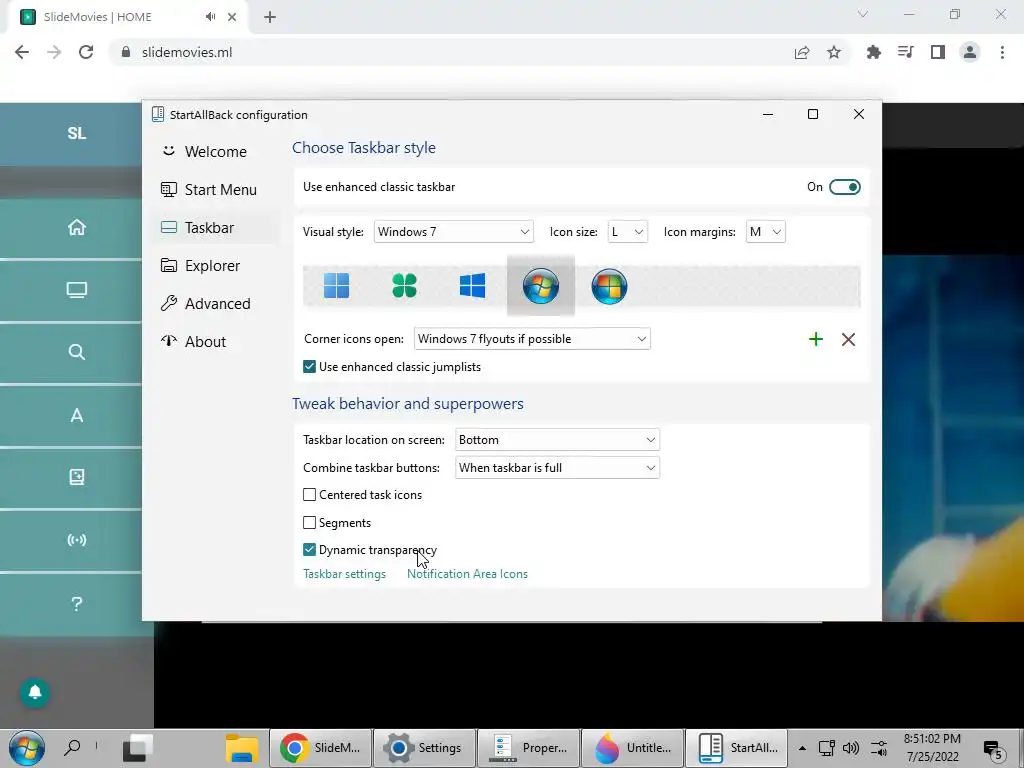Open the Visual style dropdown

tap(454, 232)
